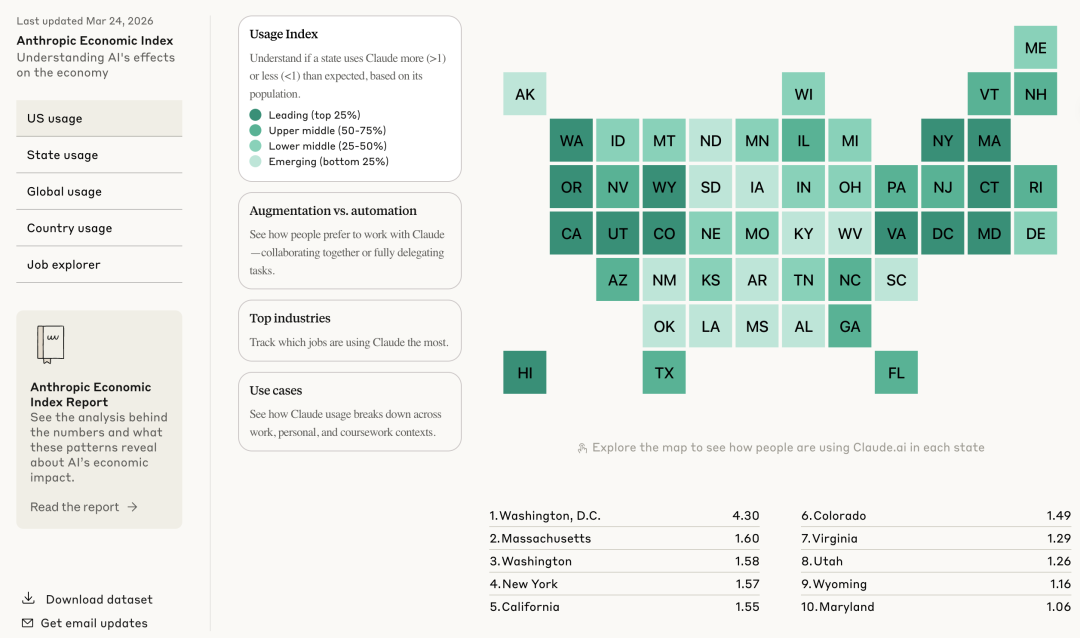Click the envelope email updates icon
This screenshot has width=1080, height=638.
(28, 623)
